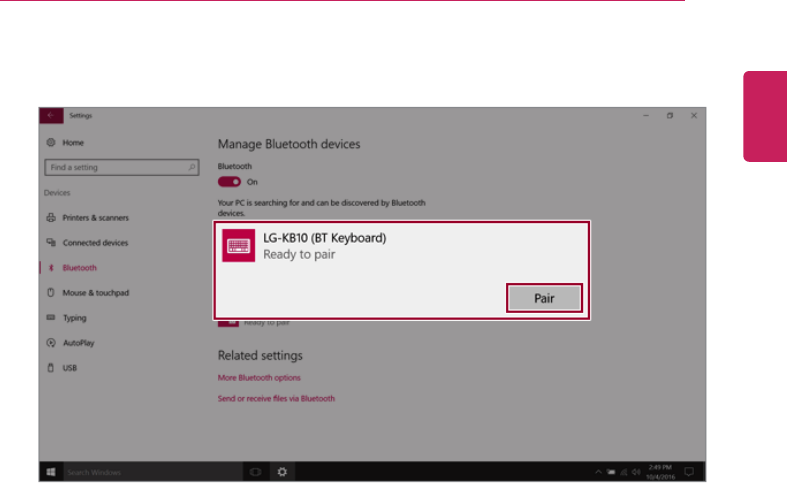Click the search magnifier icon
Screen dimensions: 787x504
pyautogui.click(x=192, y=167)
